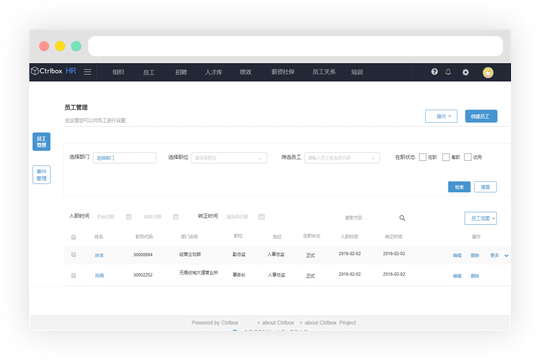Click the blue 创建员工 button

pyautogui.click(x=481, y=116)
